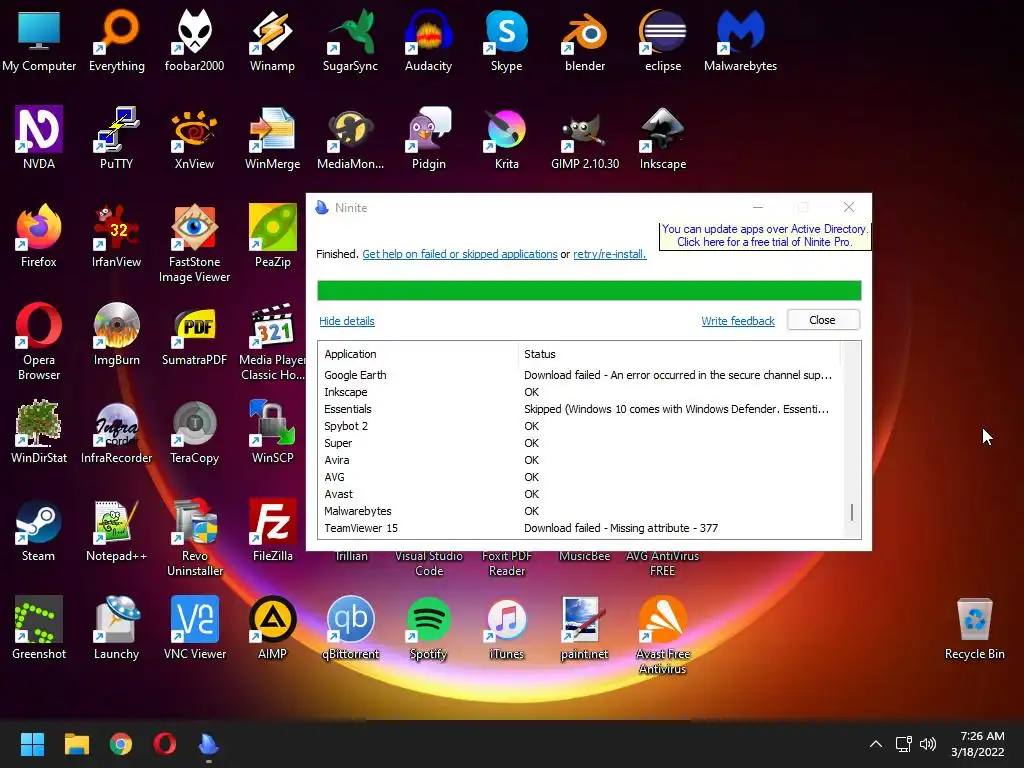Click the Opera taskbar icon
Image resolution: width=1024 pixels, height=768 pixels.
click(x=165, y=744)
